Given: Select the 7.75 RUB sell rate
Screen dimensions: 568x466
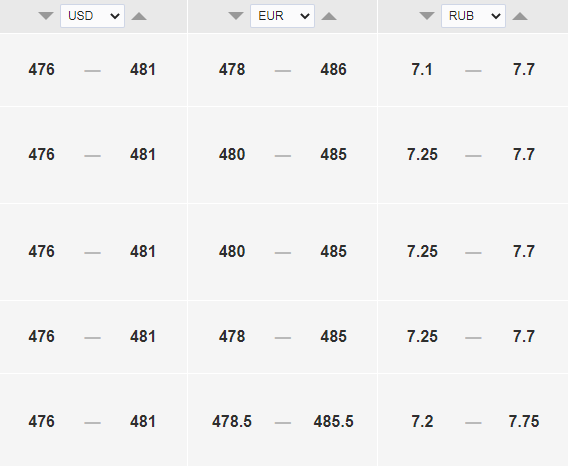Looking at the screenshot, I should click(524, 421).
